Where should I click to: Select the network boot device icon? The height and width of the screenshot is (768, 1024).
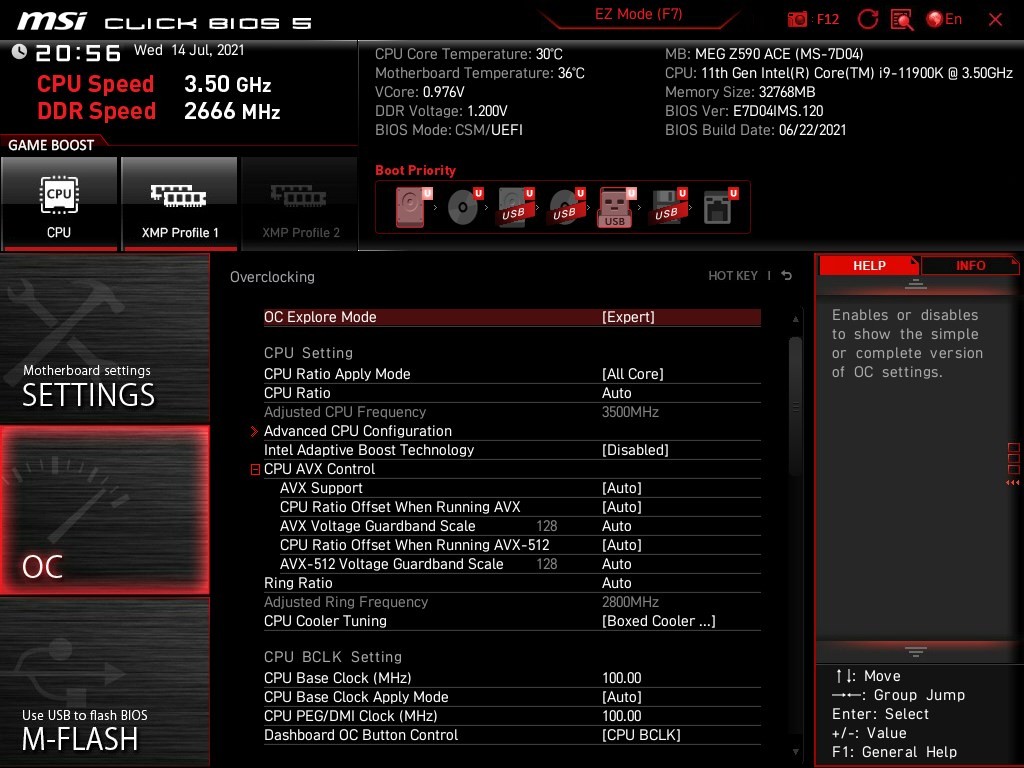(717, 208)
